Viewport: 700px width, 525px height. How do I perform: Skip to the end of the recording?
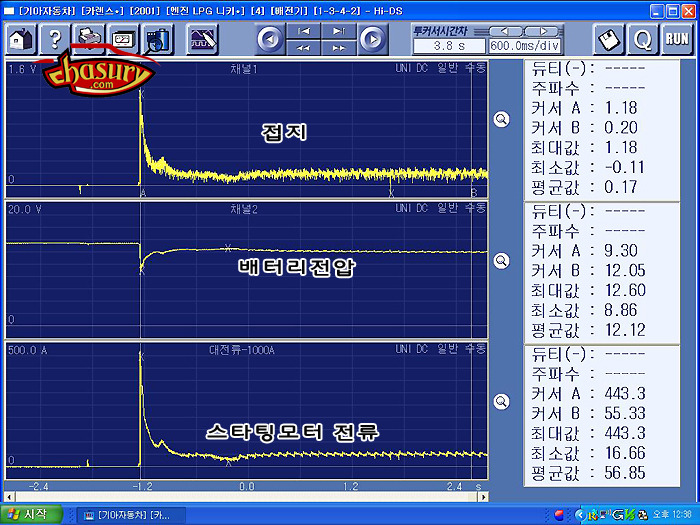[338, 32]
